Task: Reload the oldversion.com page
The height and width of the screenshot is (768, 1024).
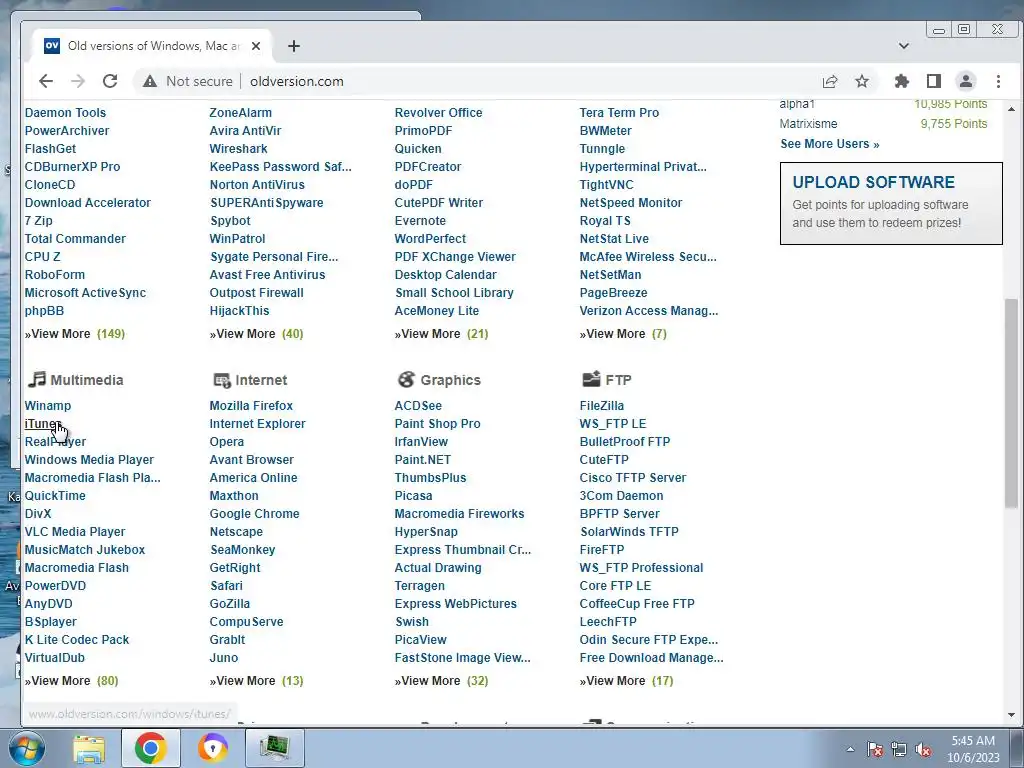Action: tap(110, 81)
